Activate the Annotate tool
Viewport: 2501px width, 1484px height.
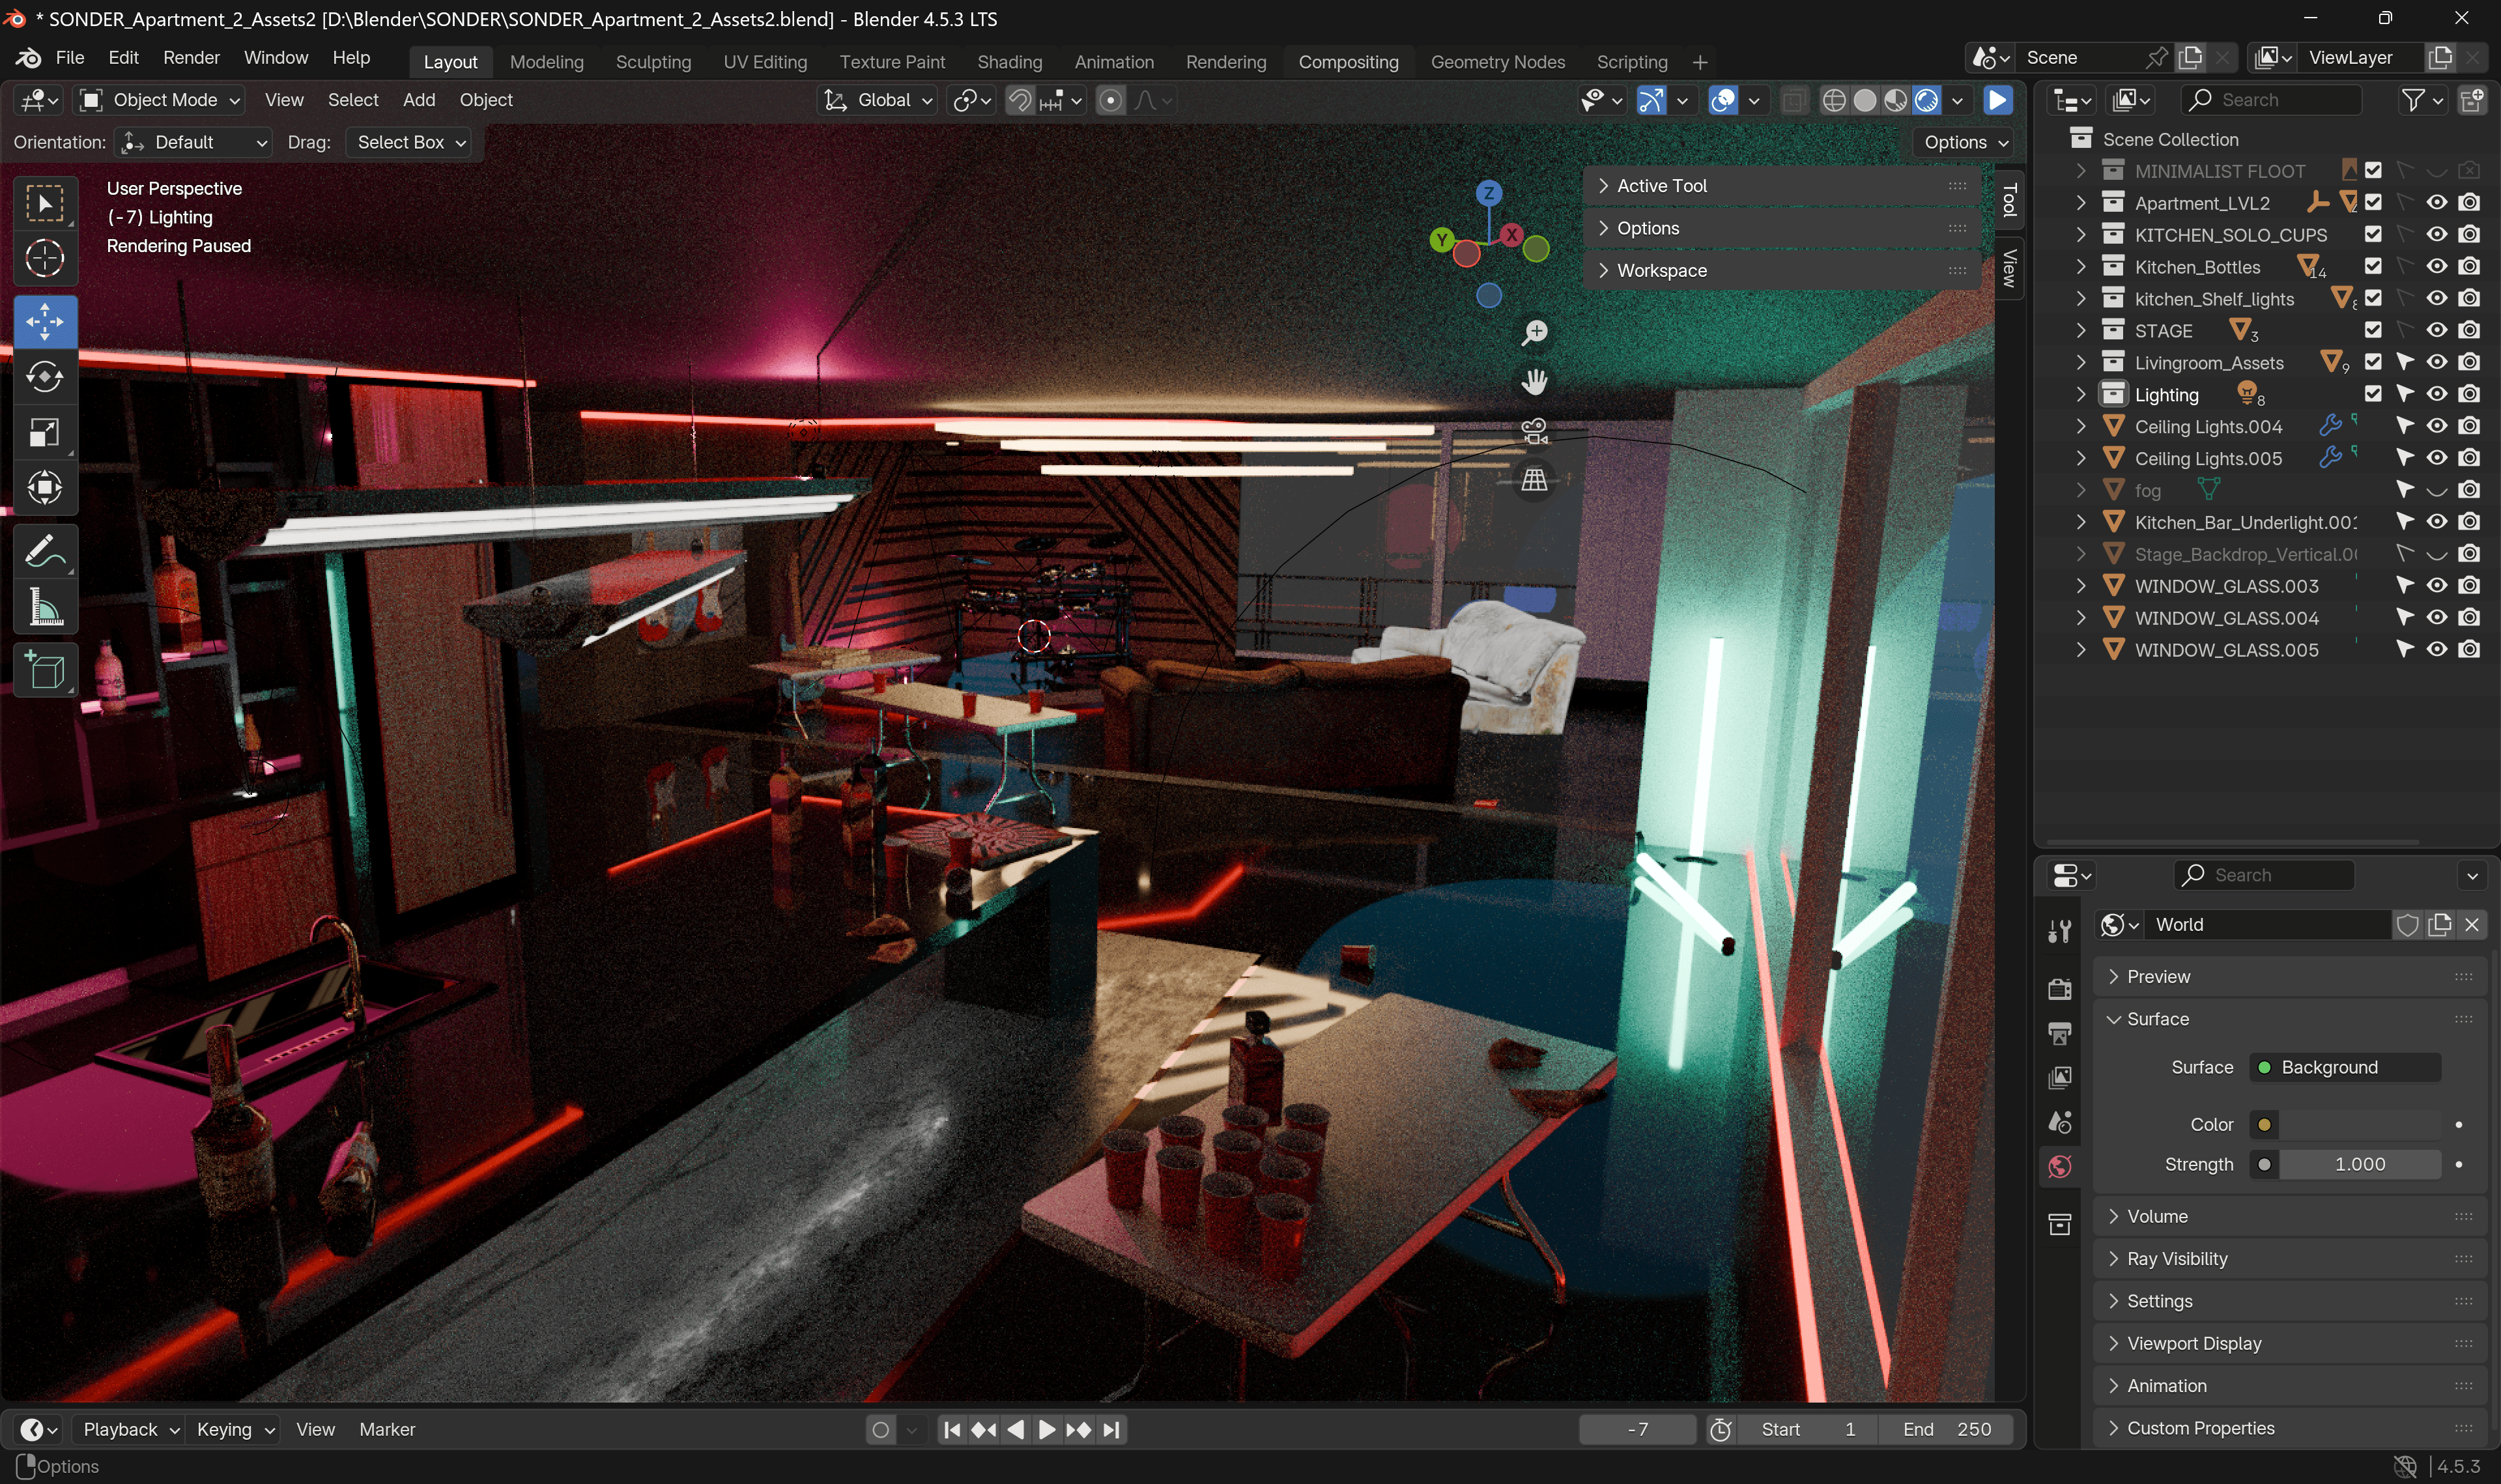click(x=44, y=551)
